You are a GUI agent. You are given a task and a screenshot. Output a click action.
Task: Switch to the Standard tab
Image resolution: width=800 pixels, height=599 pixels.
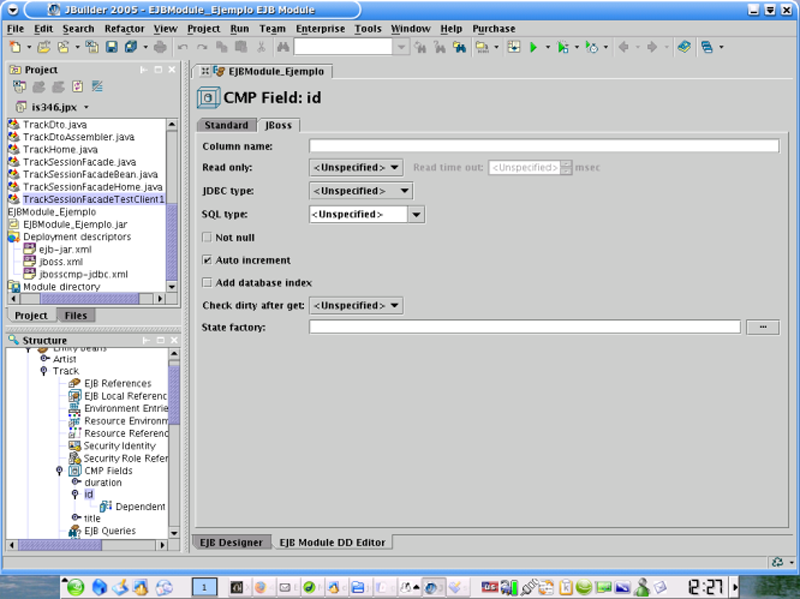coord(226,125)
